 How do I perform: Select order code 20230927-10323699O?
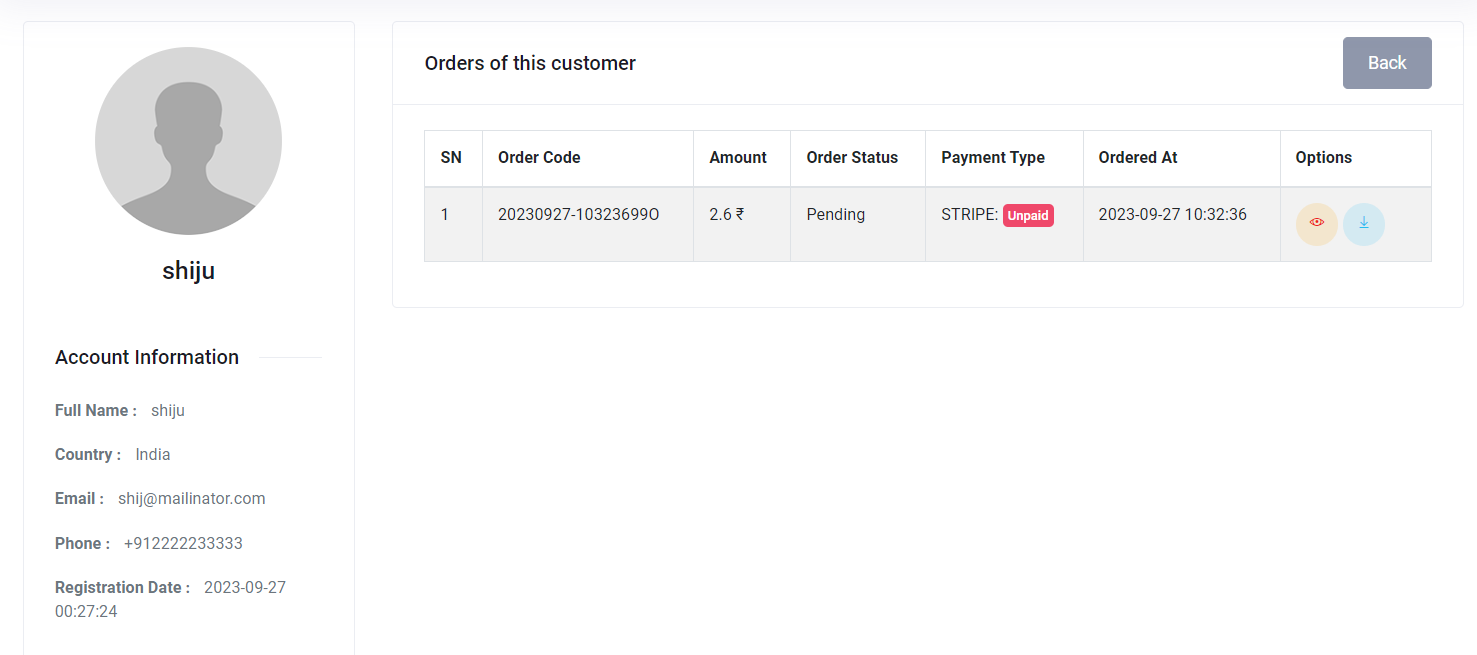(578, 215)
